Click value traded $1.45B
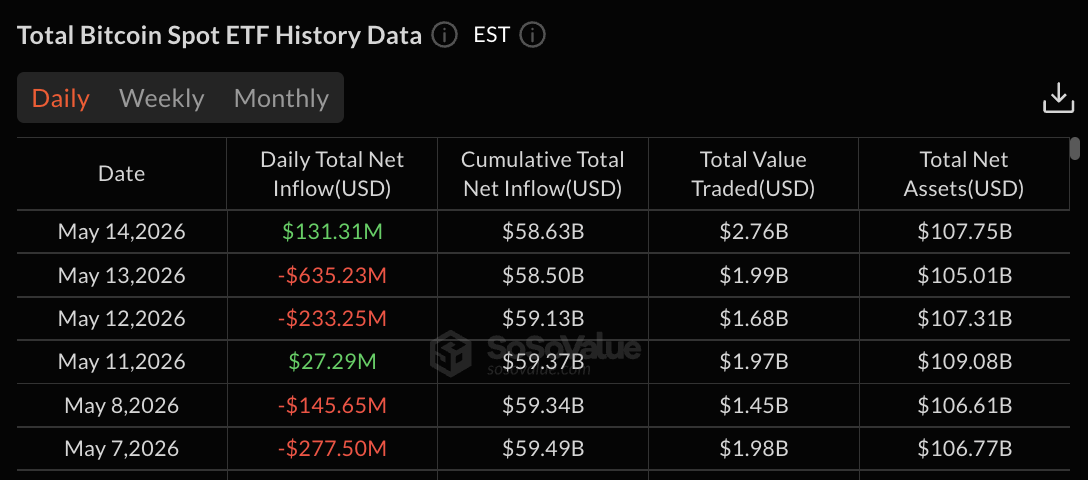This screenshot has width=1088, height=480. tap(754, 405)
